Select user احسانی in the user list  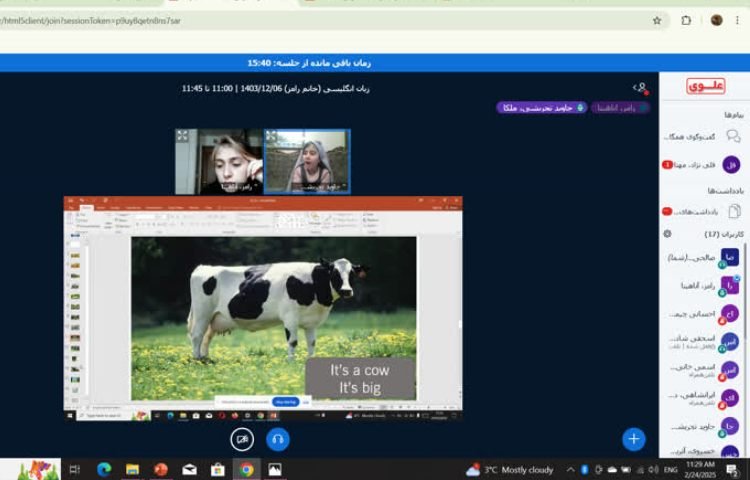click(x=702, y=314)
